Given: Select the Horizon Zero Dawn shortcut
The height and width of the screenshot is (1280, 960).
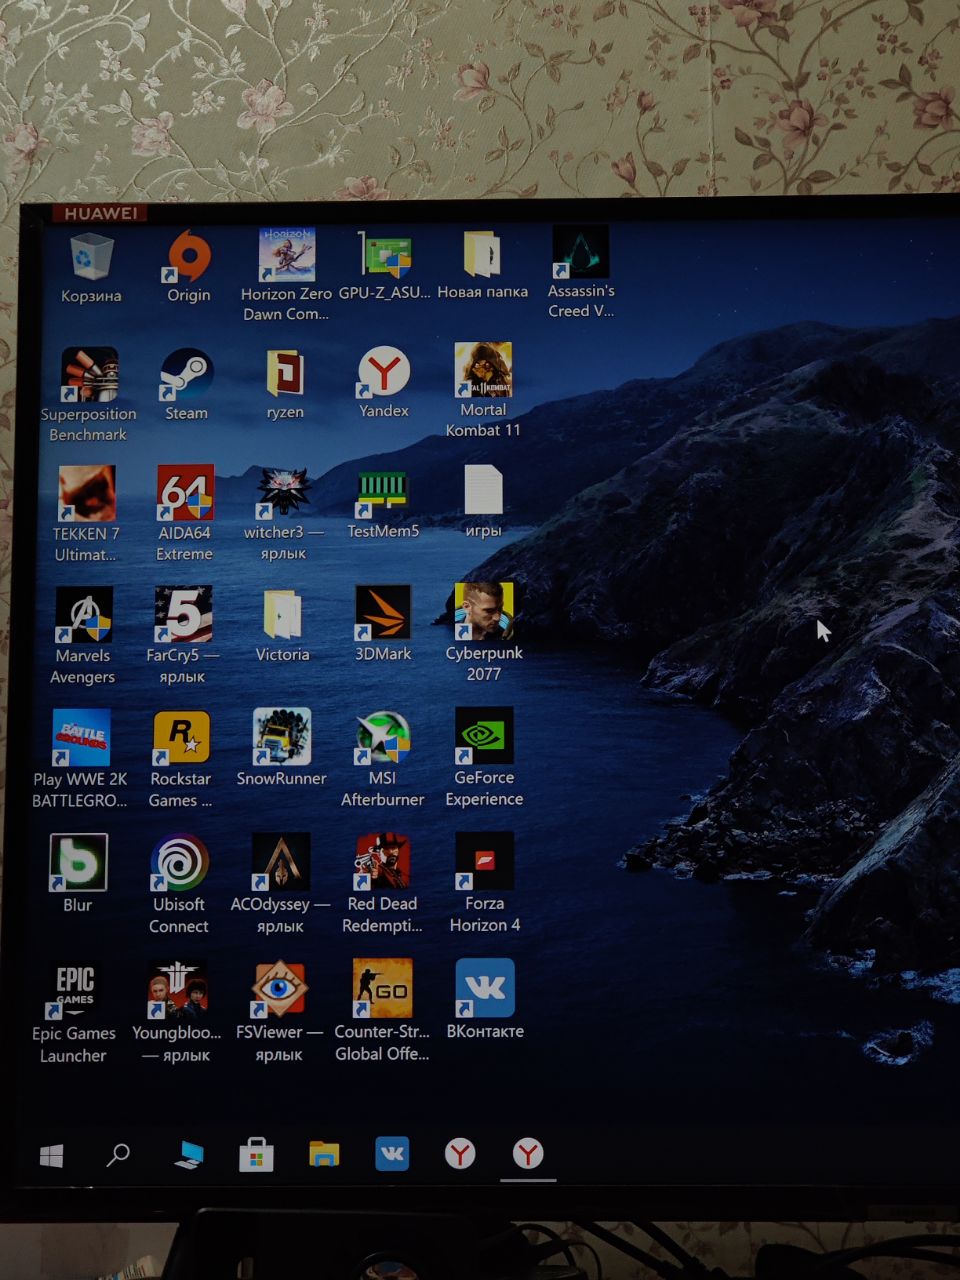Looking at the screenshot, I should [287, 255].
